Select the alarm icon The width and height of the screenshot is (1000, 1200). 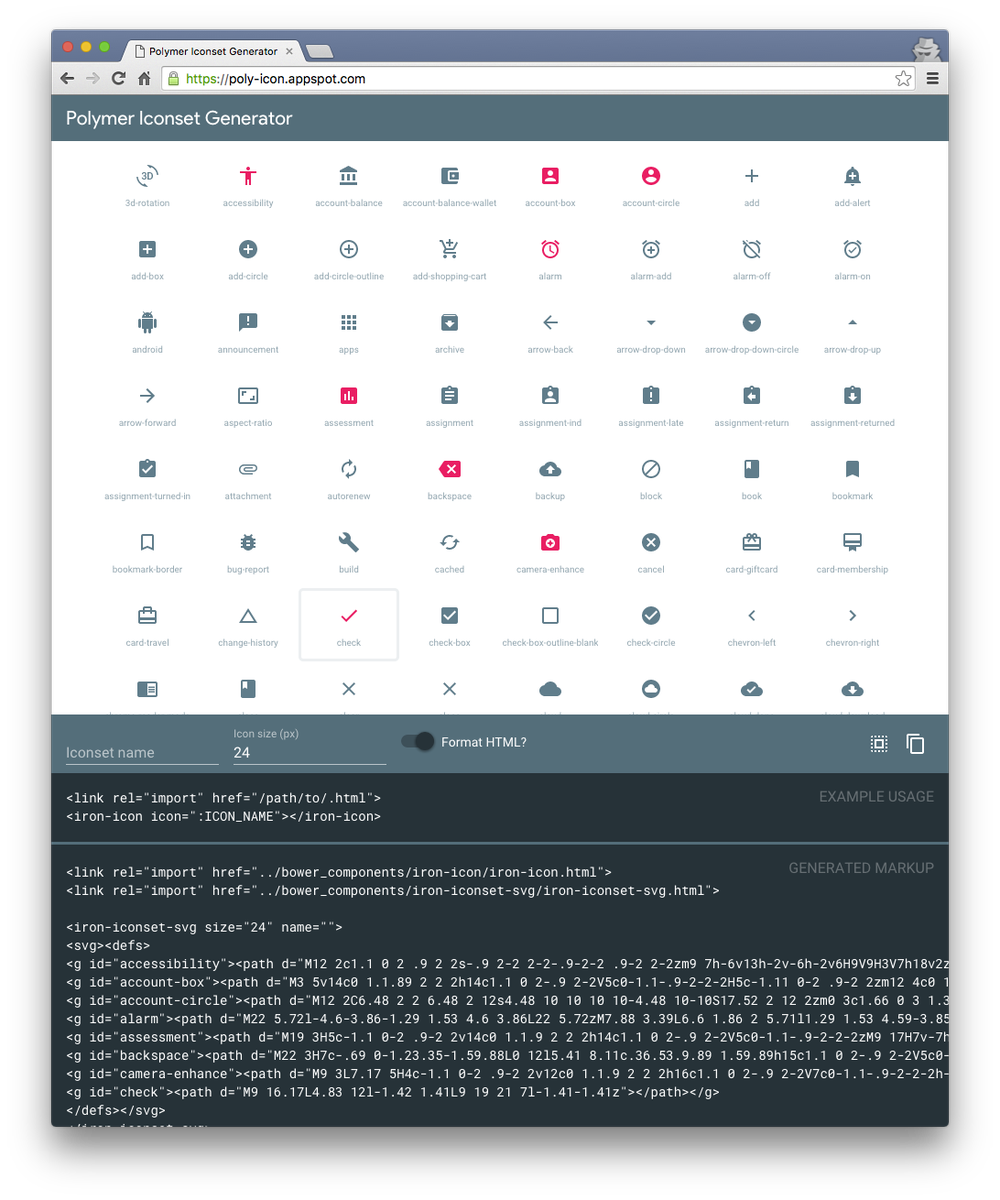coord(550,249)
